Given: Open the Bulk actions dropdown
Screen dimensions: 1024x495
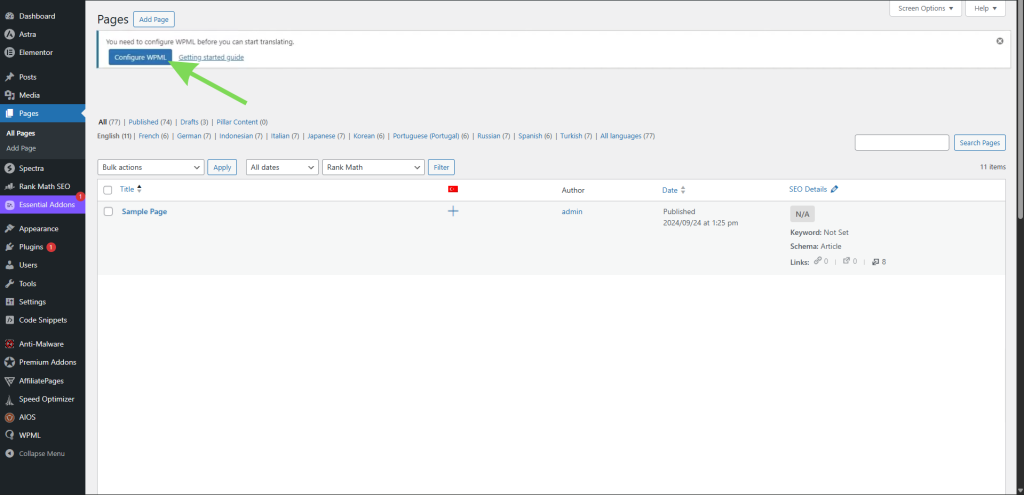Looking at the screenshot, I should click(x=151, y=167).
